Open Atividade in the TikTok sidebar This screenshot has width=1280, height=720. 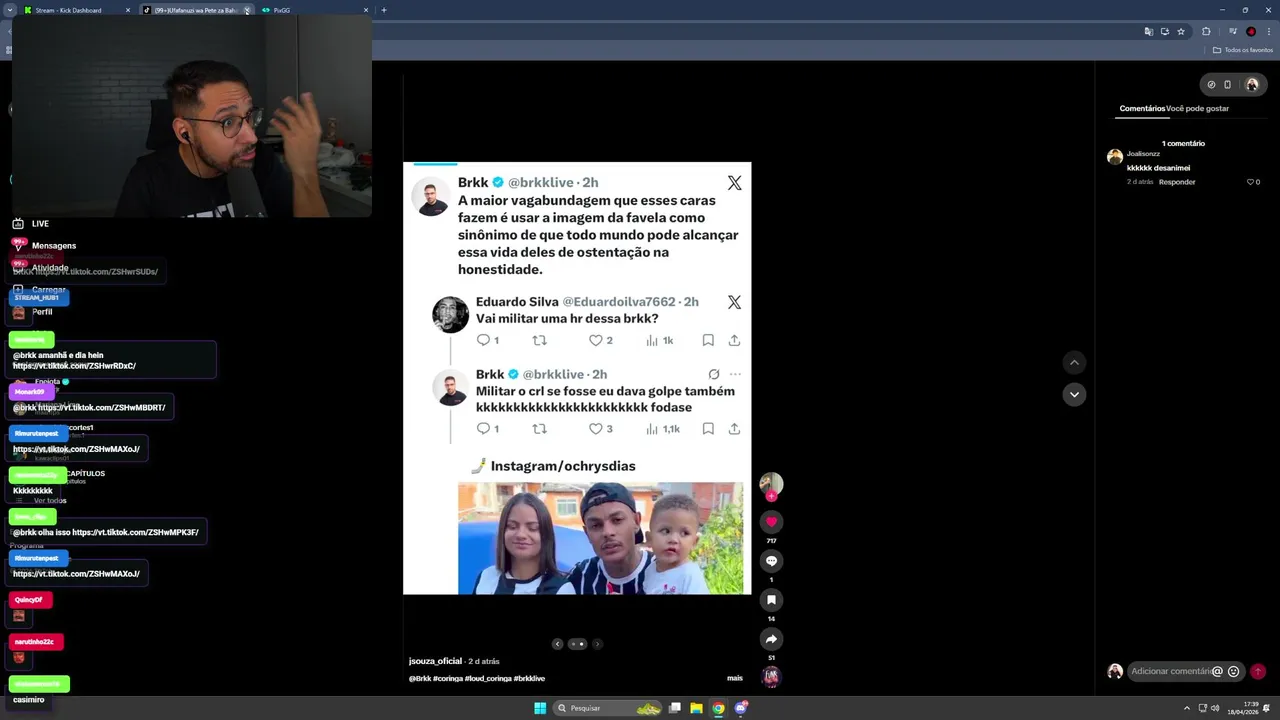41,268
